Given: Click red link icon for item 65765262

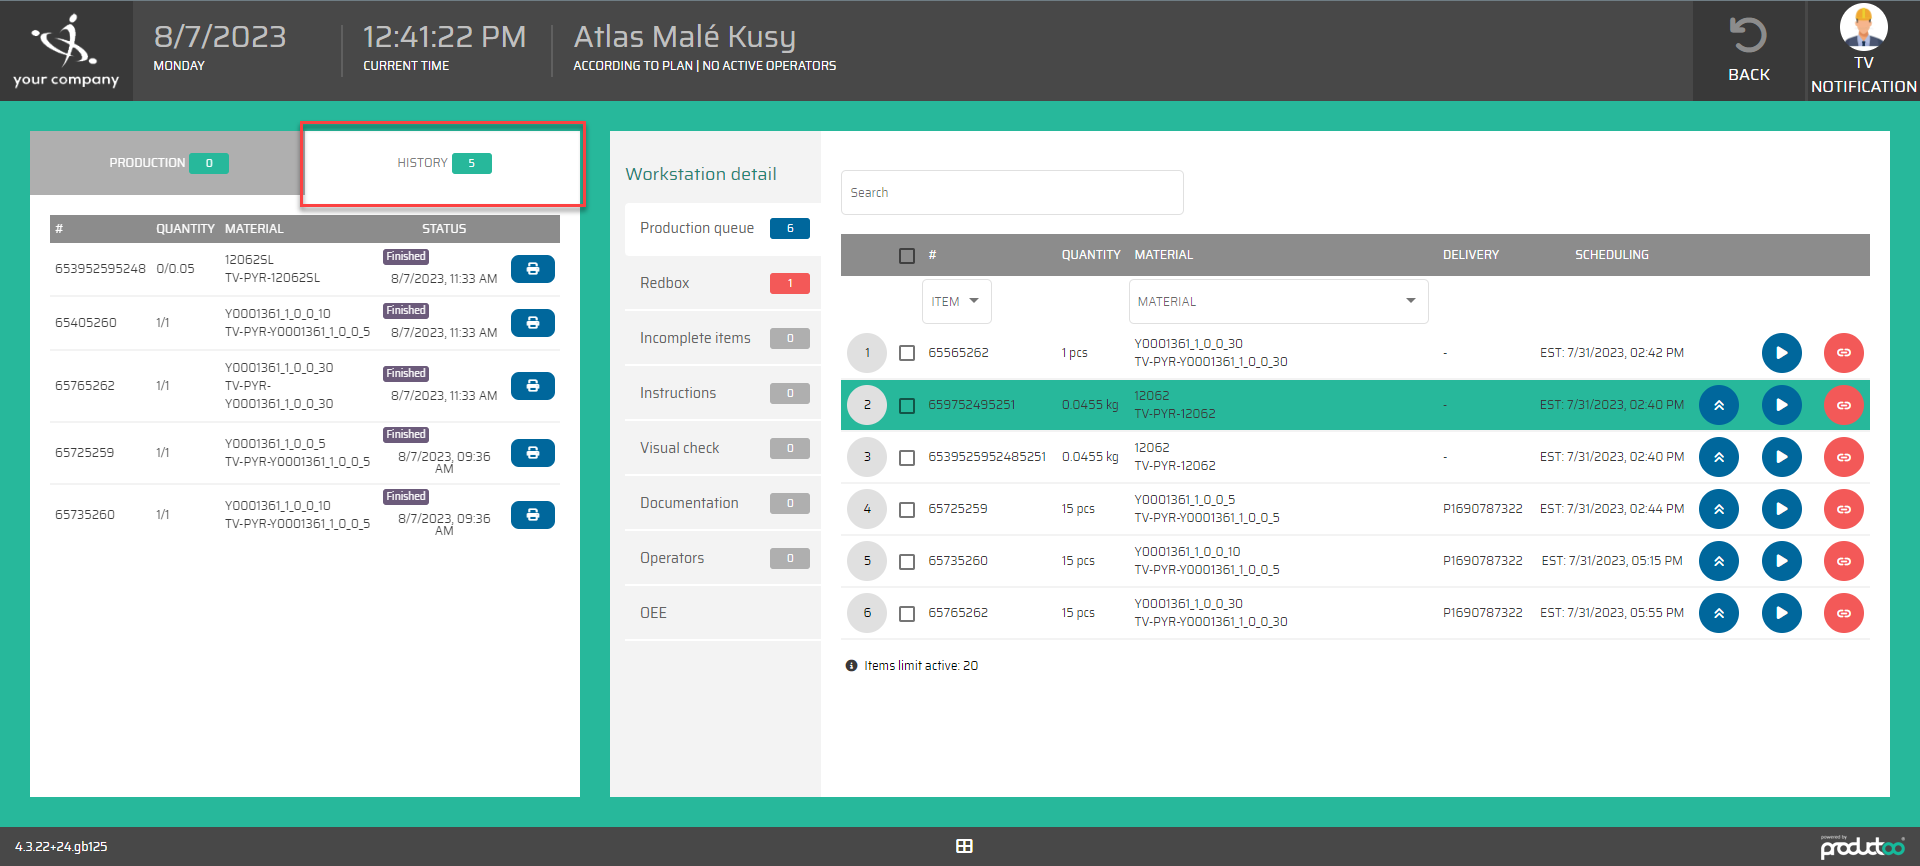Looking at the screenshot, I should point(1843,613).
